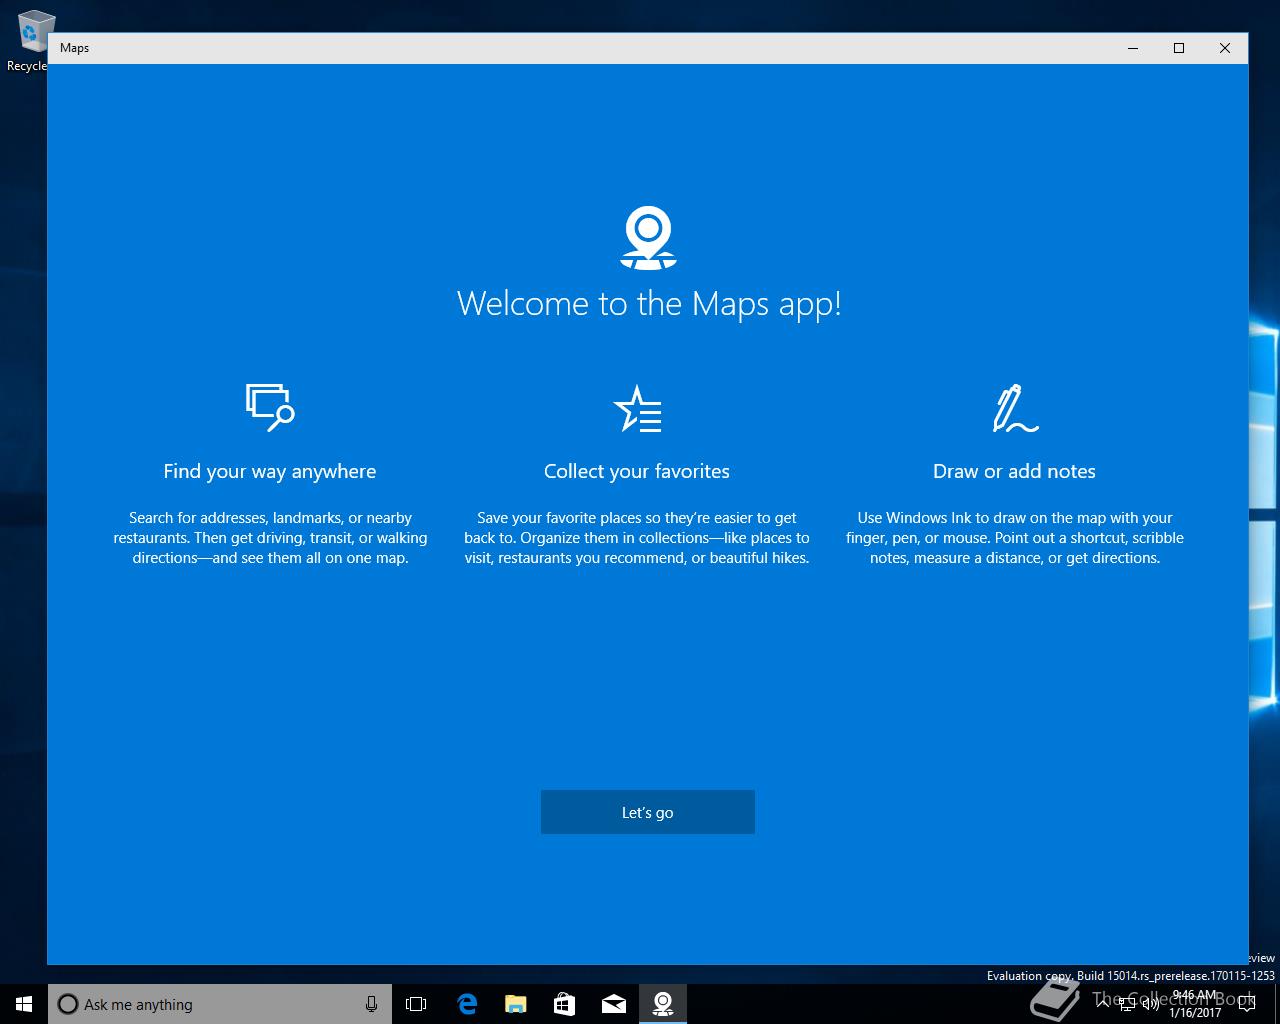Click the Find your way anywhere search icon

(x=270, y=407)
